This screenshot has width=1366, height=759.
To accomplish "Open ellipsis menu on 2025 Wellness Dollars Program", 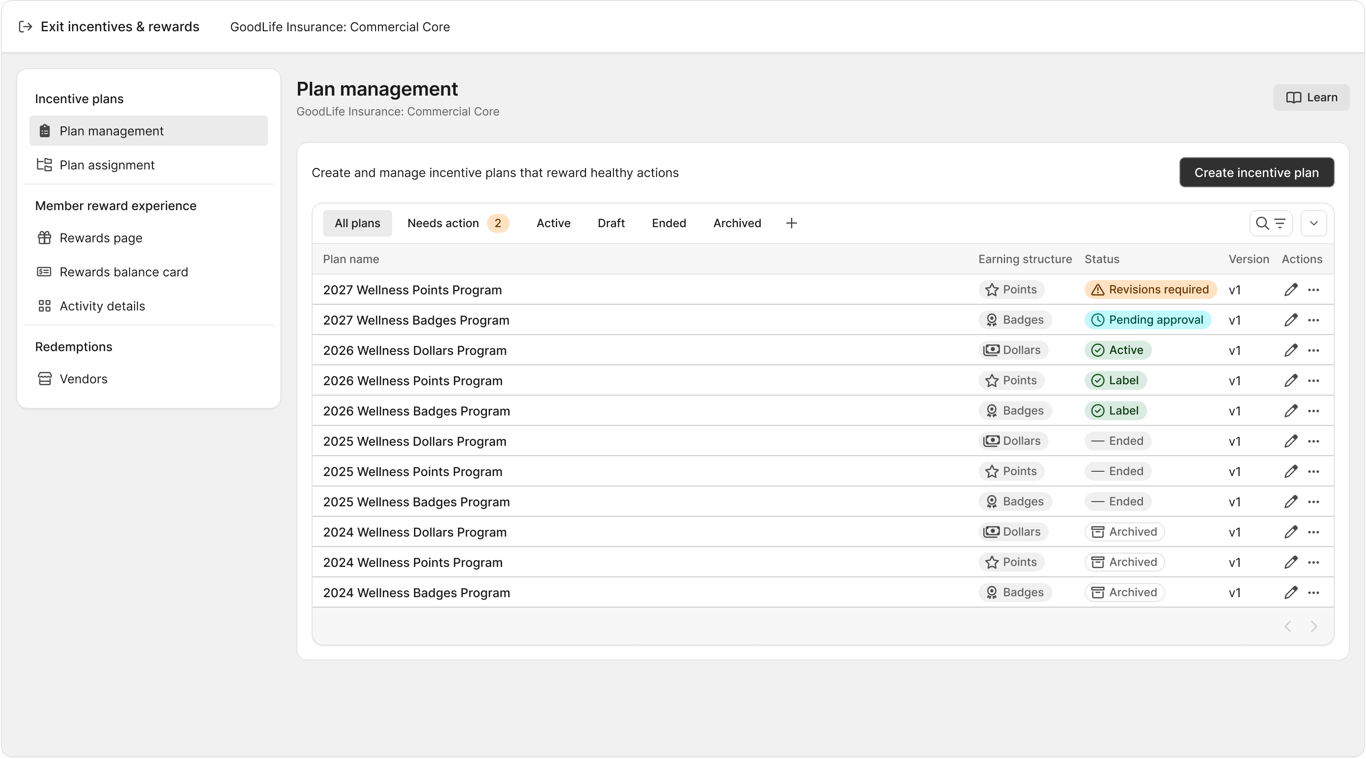I will pos(1314,441).
